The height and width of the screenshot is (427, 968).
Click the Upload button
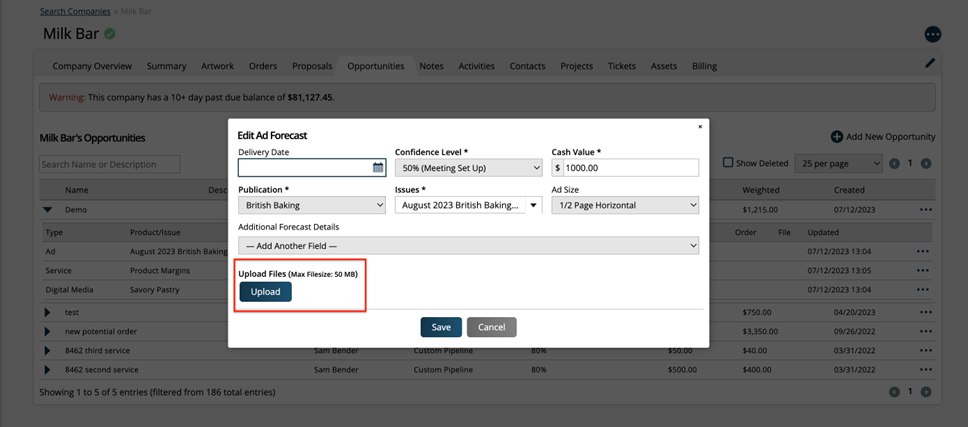[x=265, y=292]
